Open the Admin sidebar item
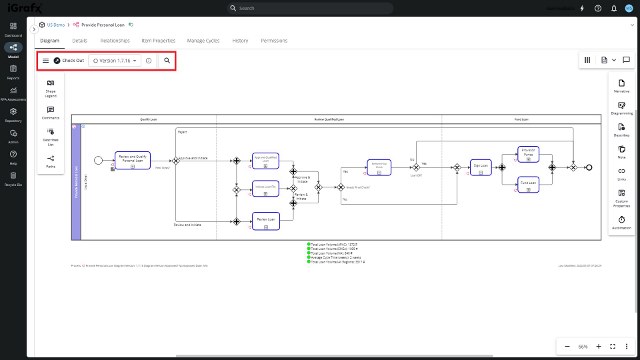This screenshot has width=640, height=360. [13, 136]
